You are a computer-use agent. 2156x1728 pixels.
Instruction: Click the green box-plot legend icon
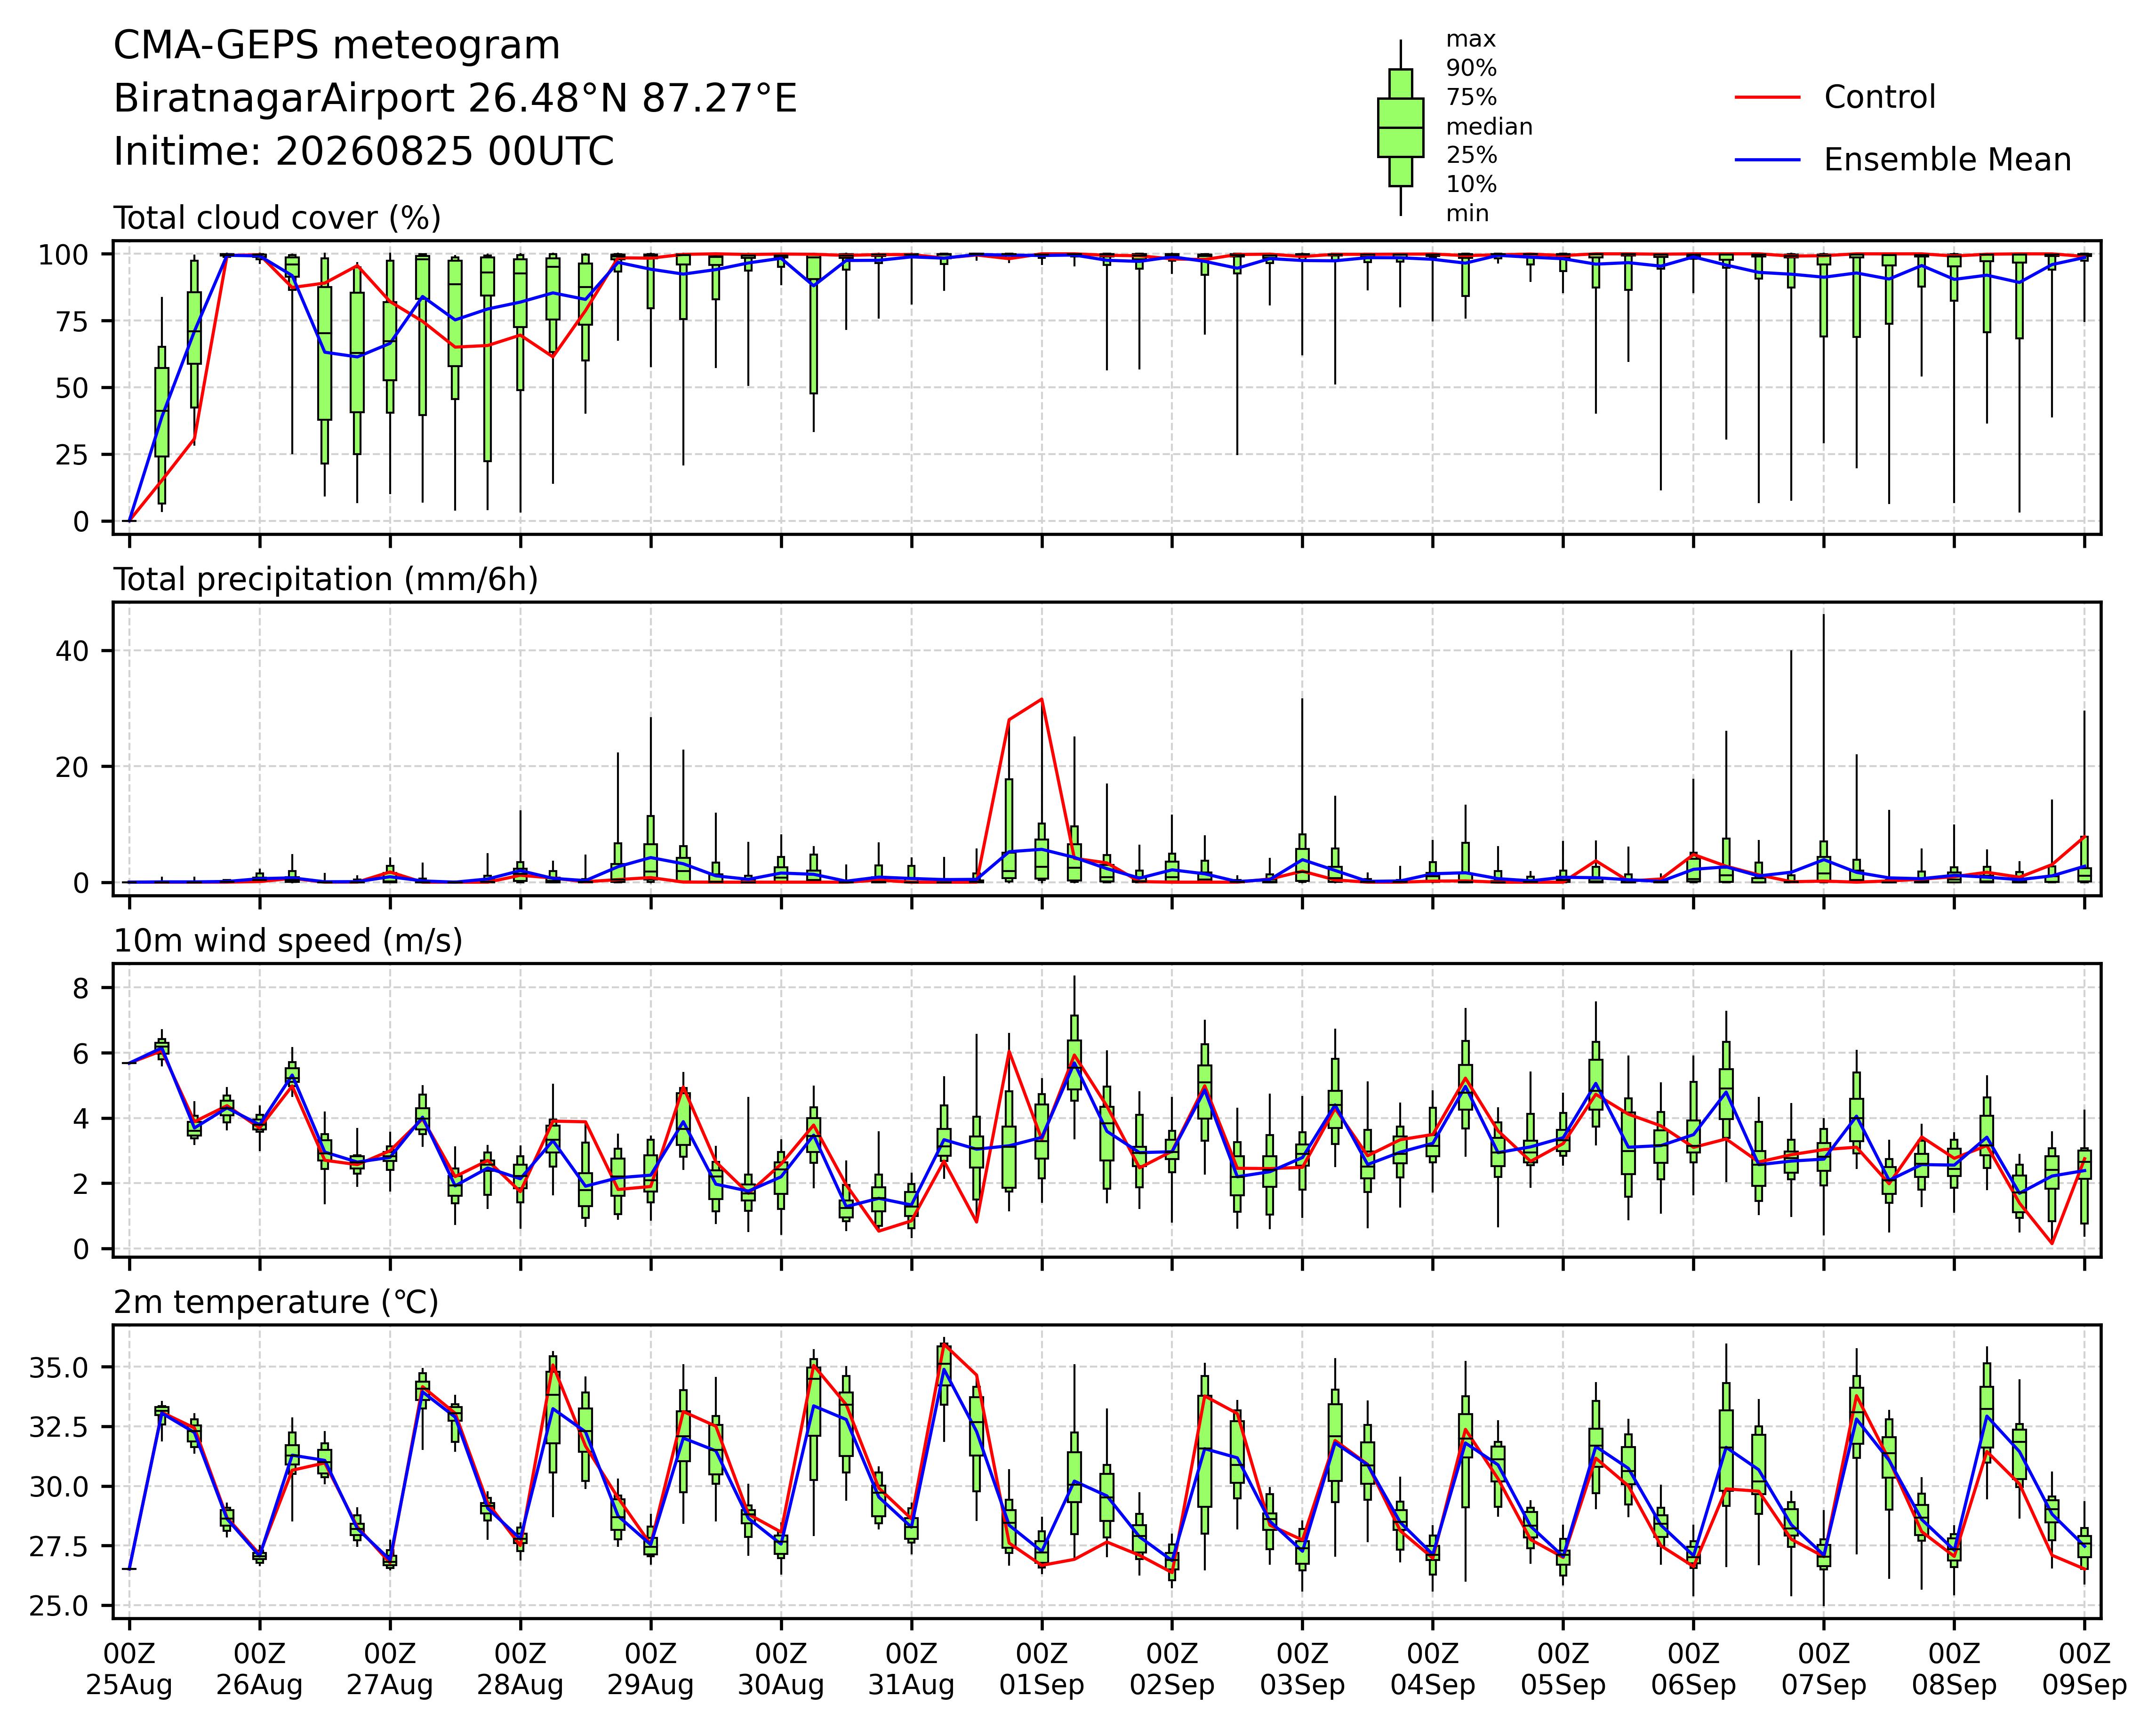click(1400, 128)
